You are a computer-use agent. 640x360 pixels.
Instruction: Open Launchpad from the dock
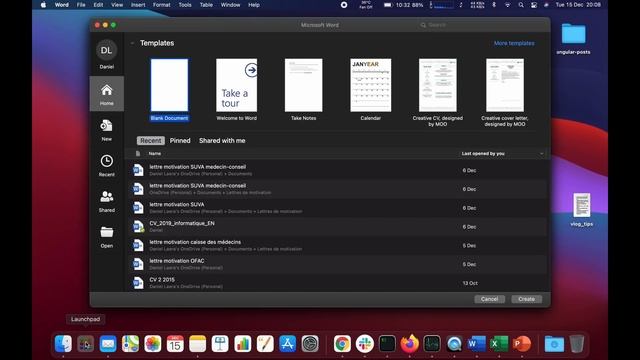click(x=86, y=344)
